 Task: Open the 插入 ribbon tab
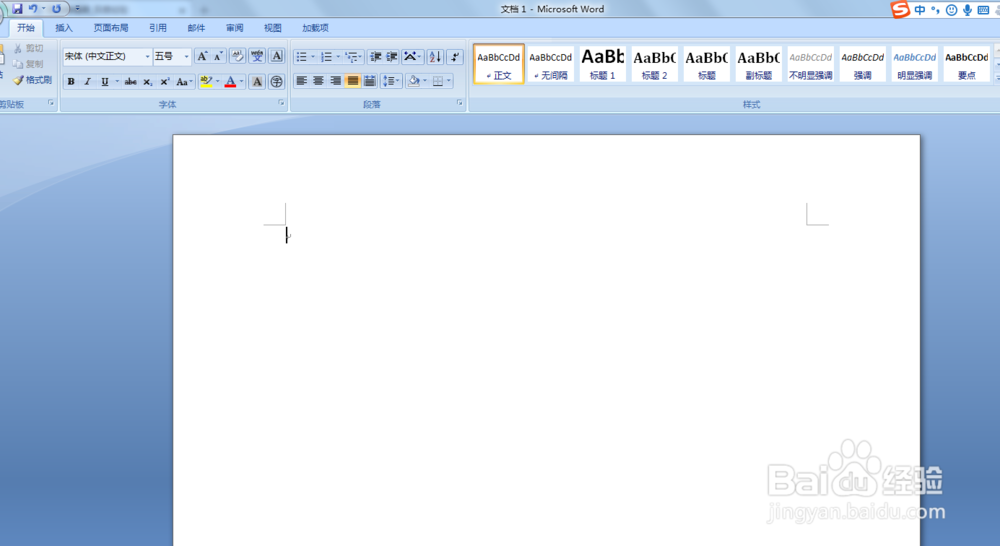(64, 28)
